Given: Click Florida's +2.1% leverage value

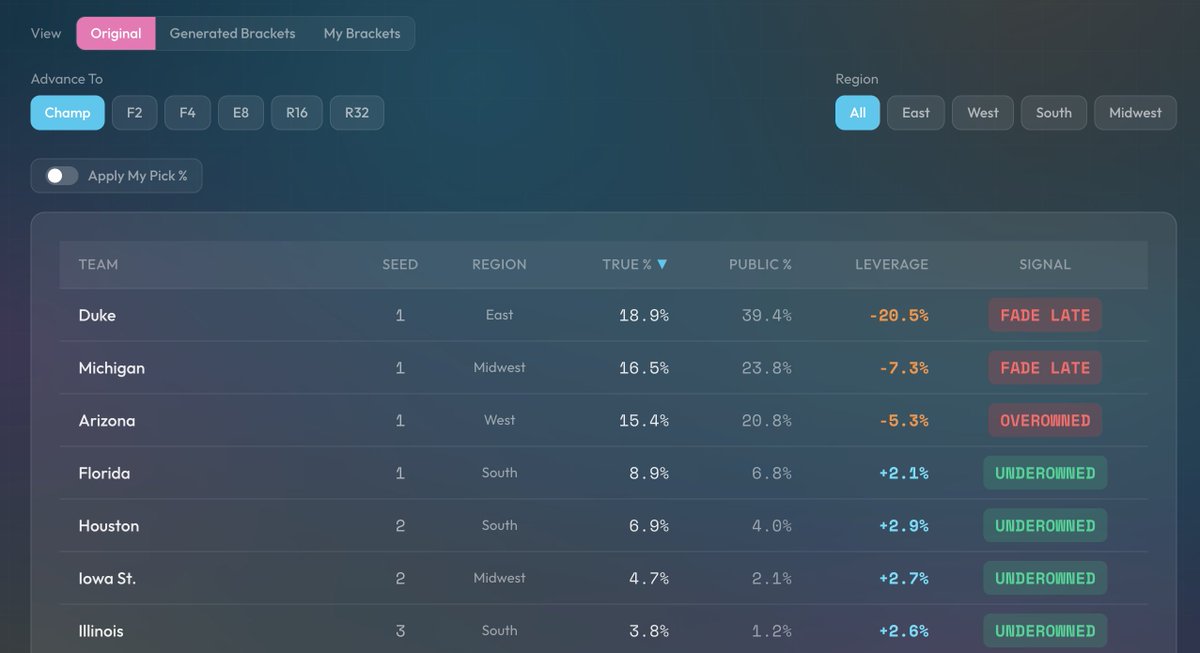Looking at the screenshot, I should click(903, 473).
